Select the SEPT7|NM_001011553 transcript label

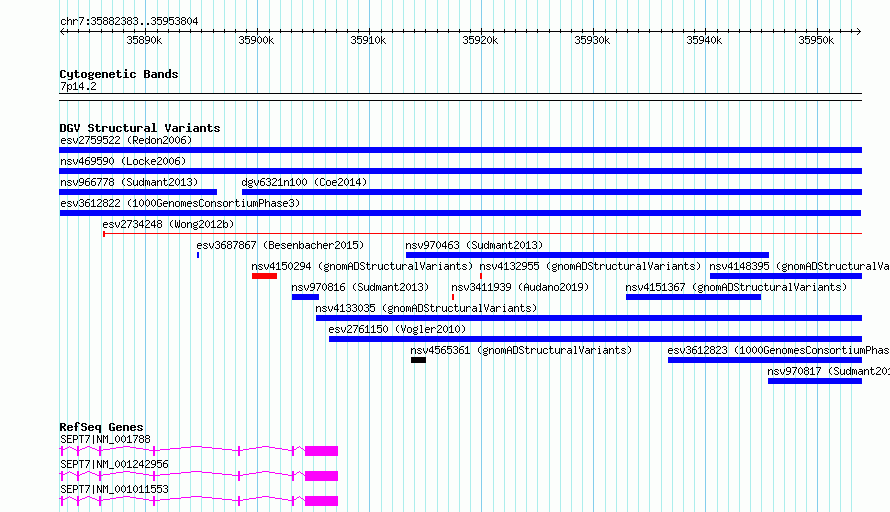(114, 489)
